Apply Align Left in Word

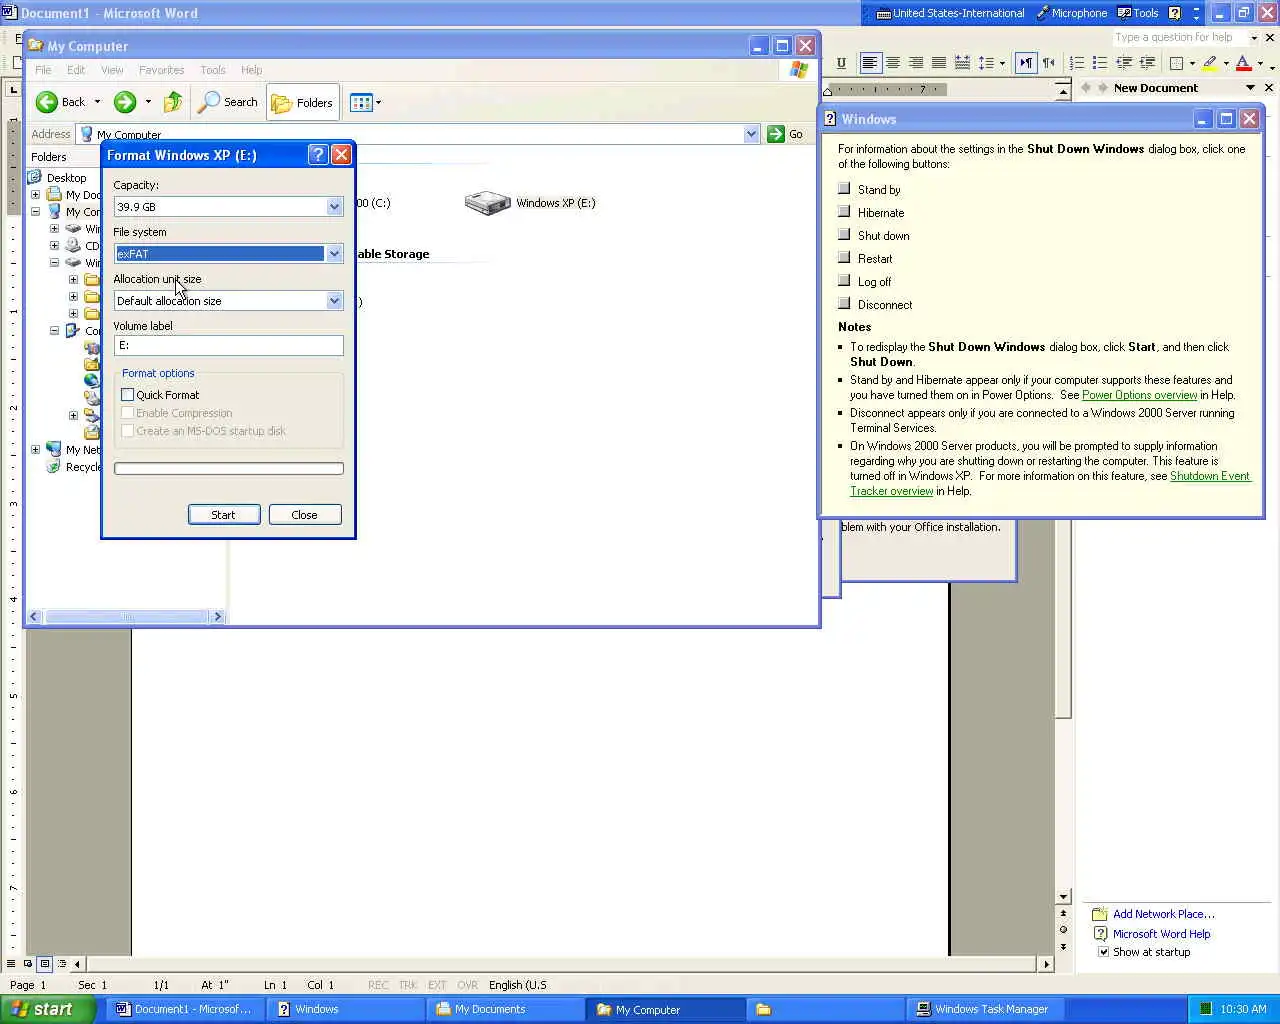pyautogui.click(x=870, y=63)
